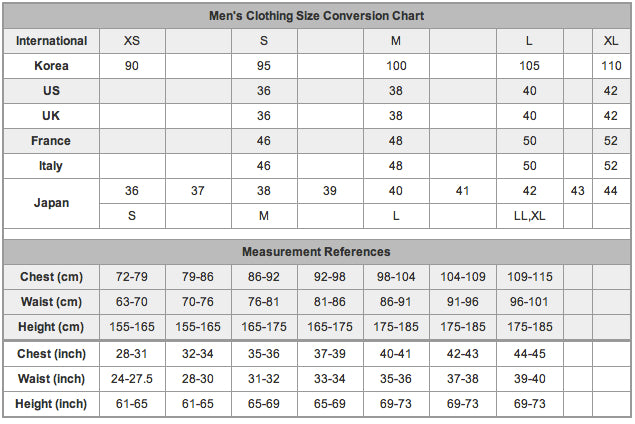Click Waist (cm) value 96-101
The image size is (635, 424).
[x=529, y=302]
